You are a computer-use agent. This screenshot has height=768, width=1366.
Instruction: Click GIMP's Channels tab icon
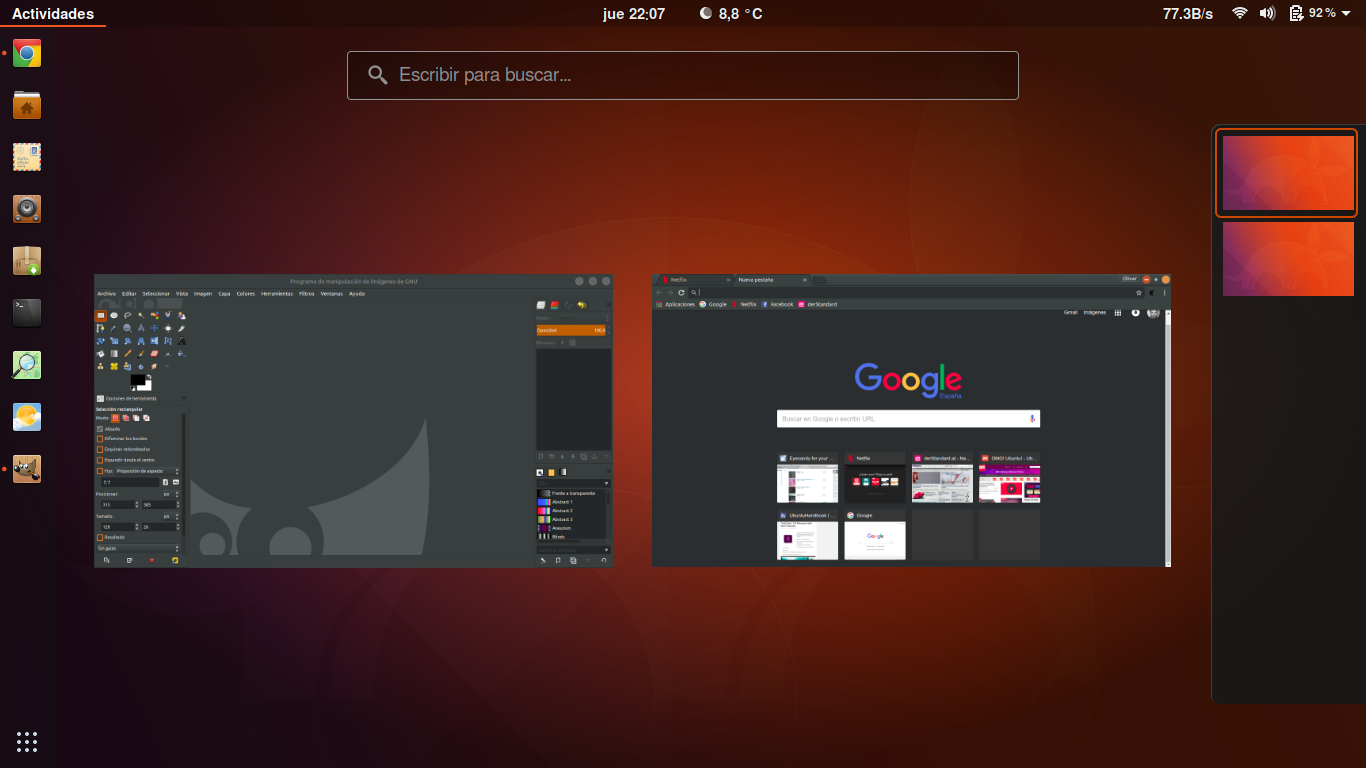pos(554,305)
